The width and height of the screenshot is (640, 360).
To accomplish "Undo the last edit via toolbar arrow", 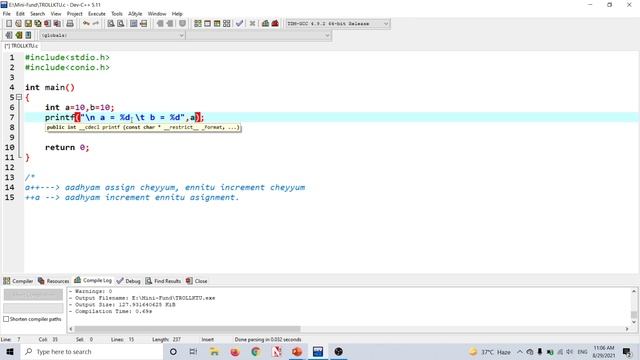I will pos(86,24).
